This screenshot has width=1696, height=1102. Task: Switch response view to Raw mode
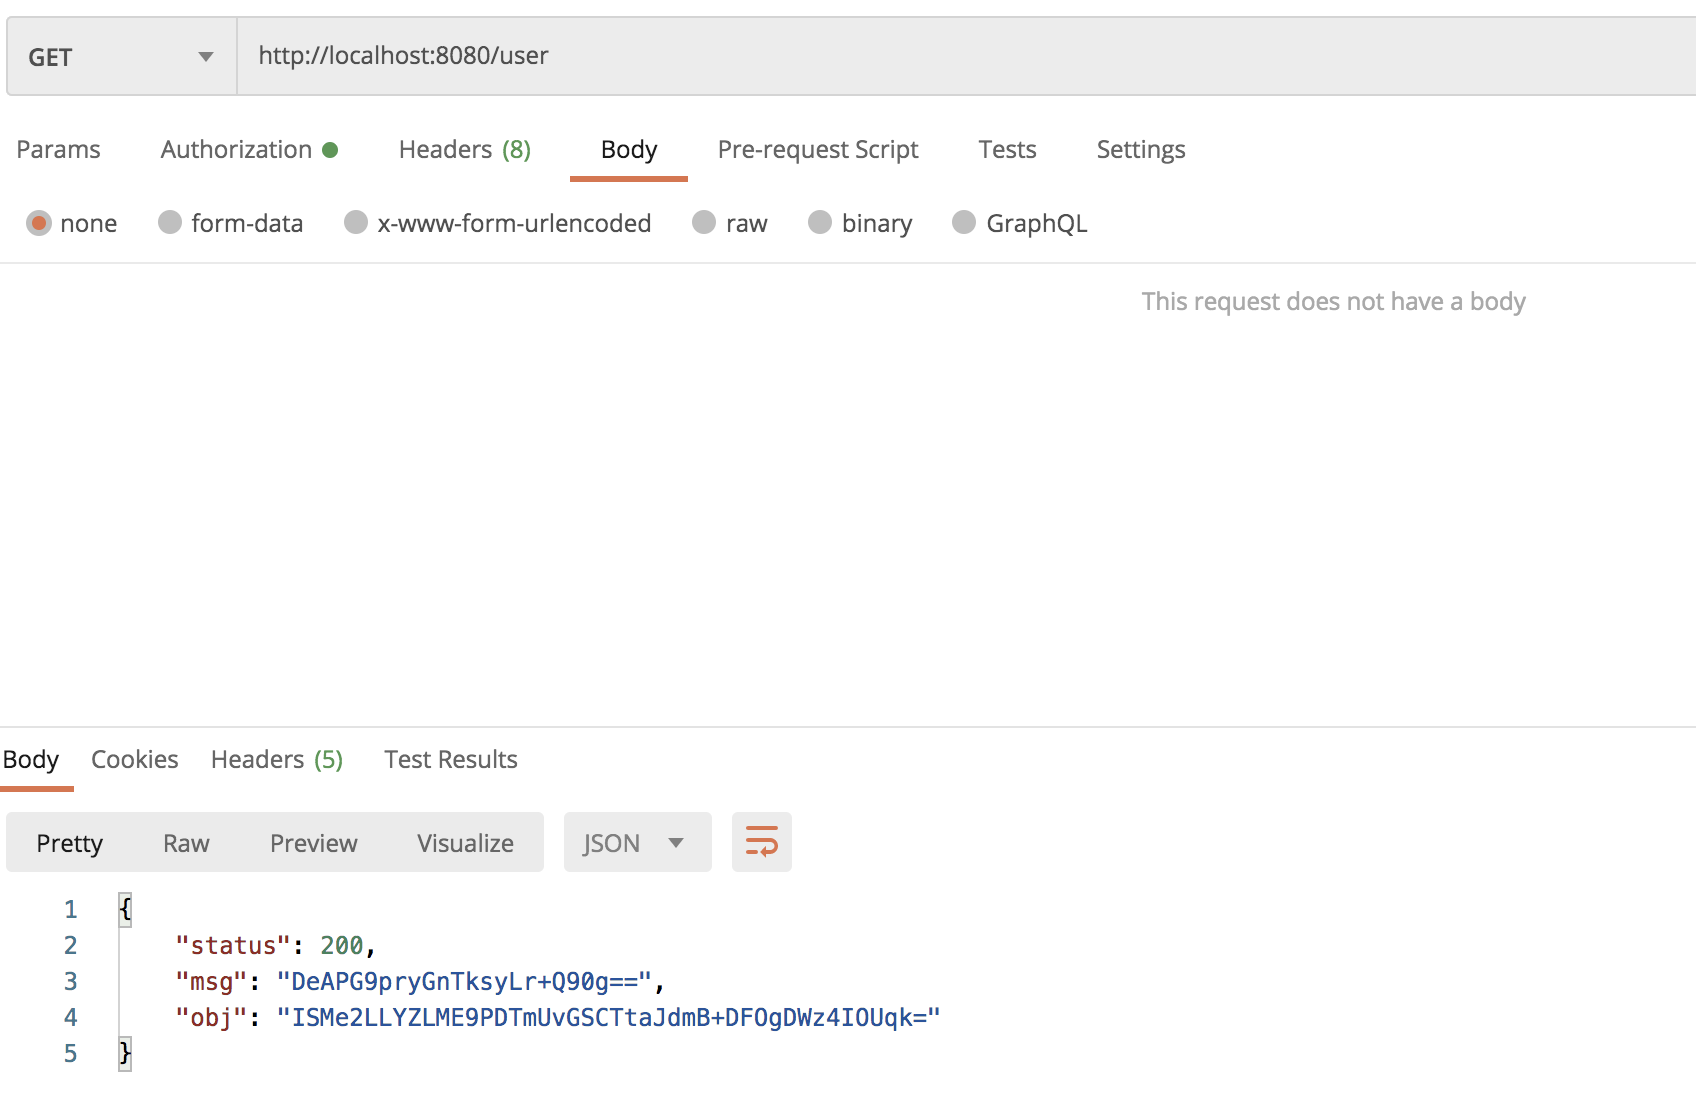[186, 842]
